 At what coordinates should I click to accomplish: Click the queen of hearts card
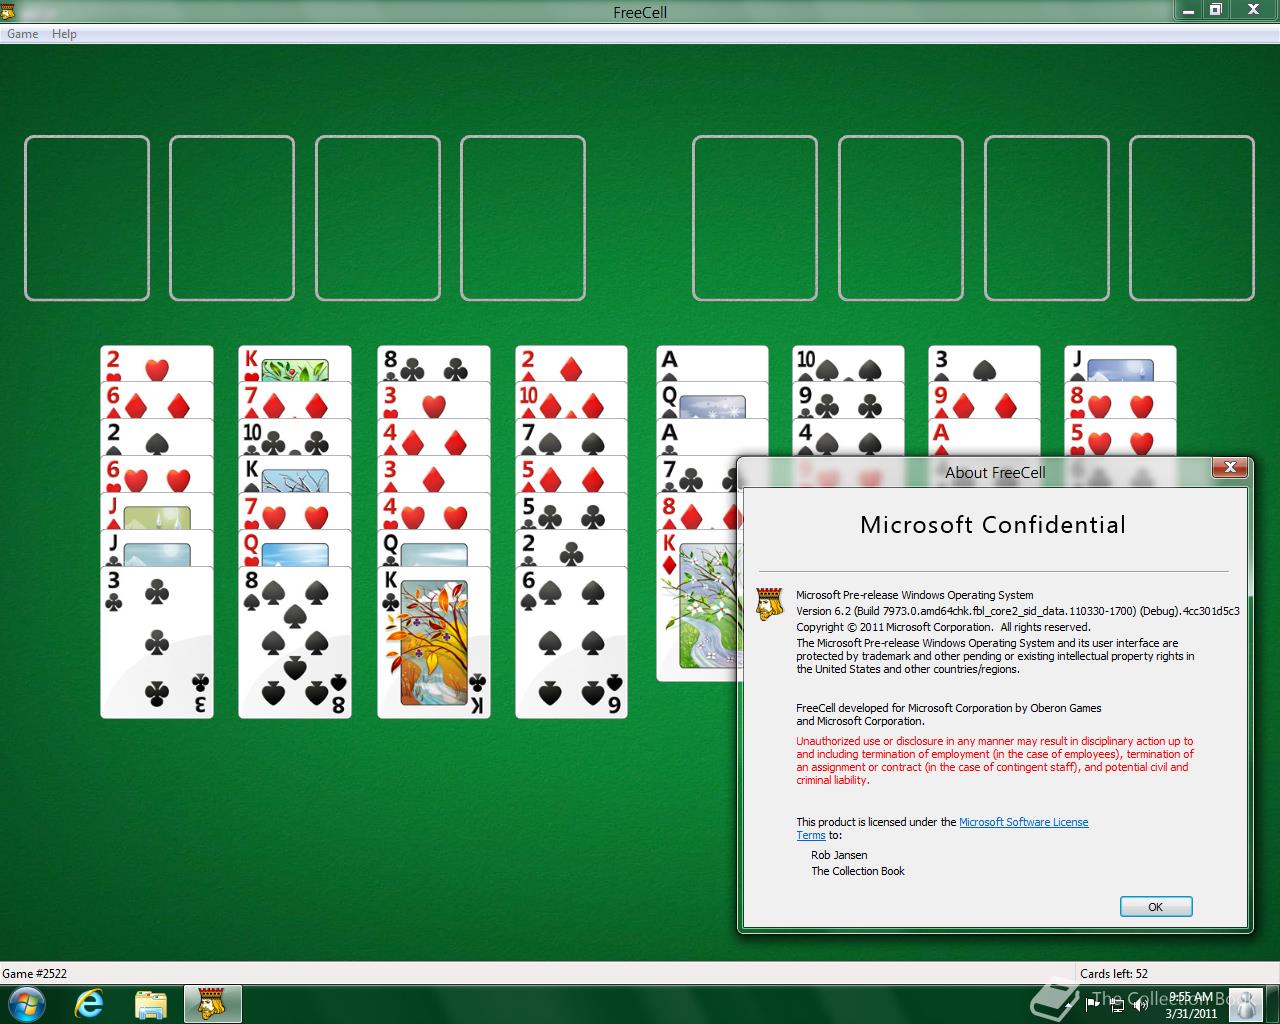[295, 549]
